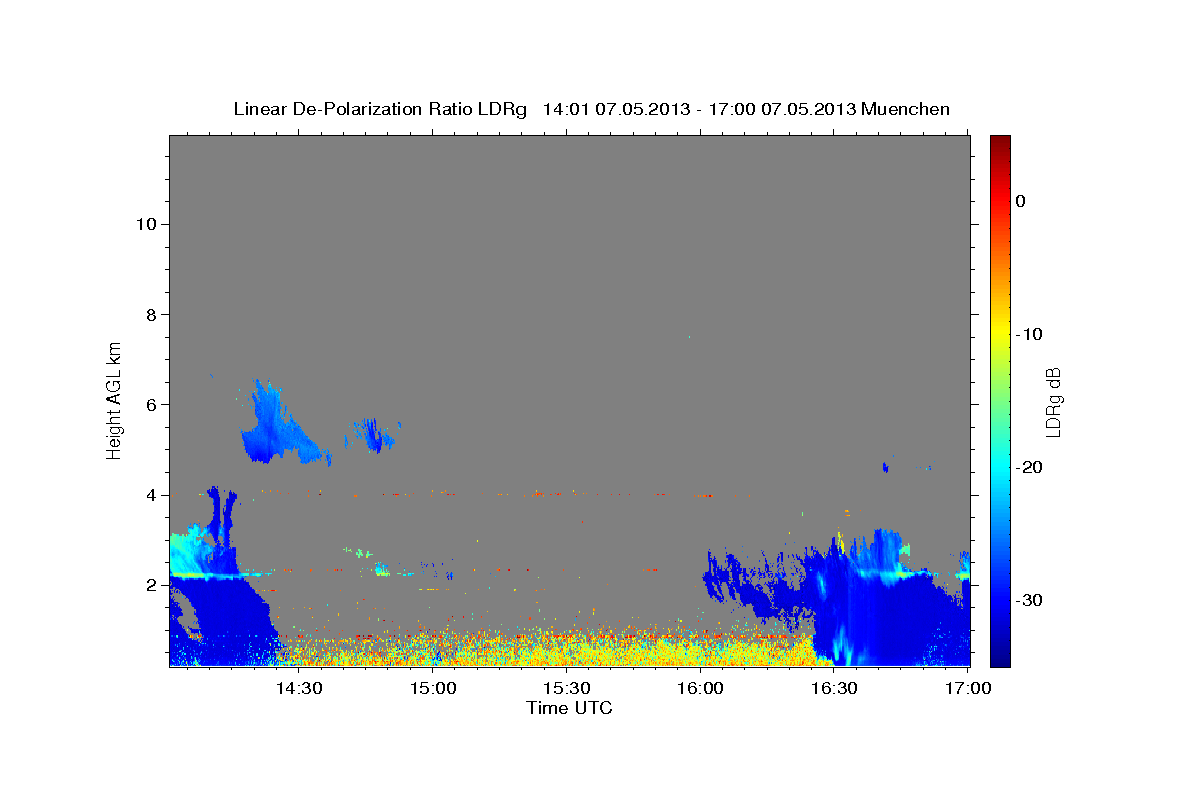Click the 17:00 time tick label
Image resolution: width=1200 pixels, height=800 pixels.
(x=969, y=688)
